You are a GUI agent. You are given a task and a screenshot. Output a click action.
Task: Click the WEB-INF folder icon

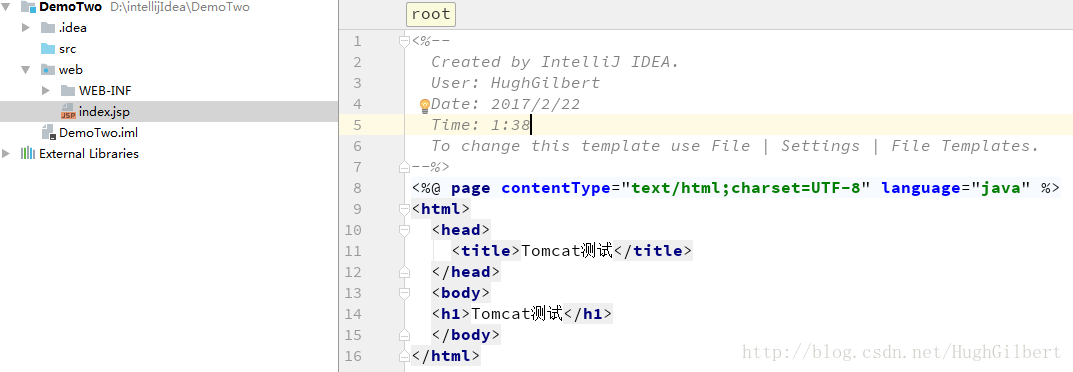pos(68,90)
